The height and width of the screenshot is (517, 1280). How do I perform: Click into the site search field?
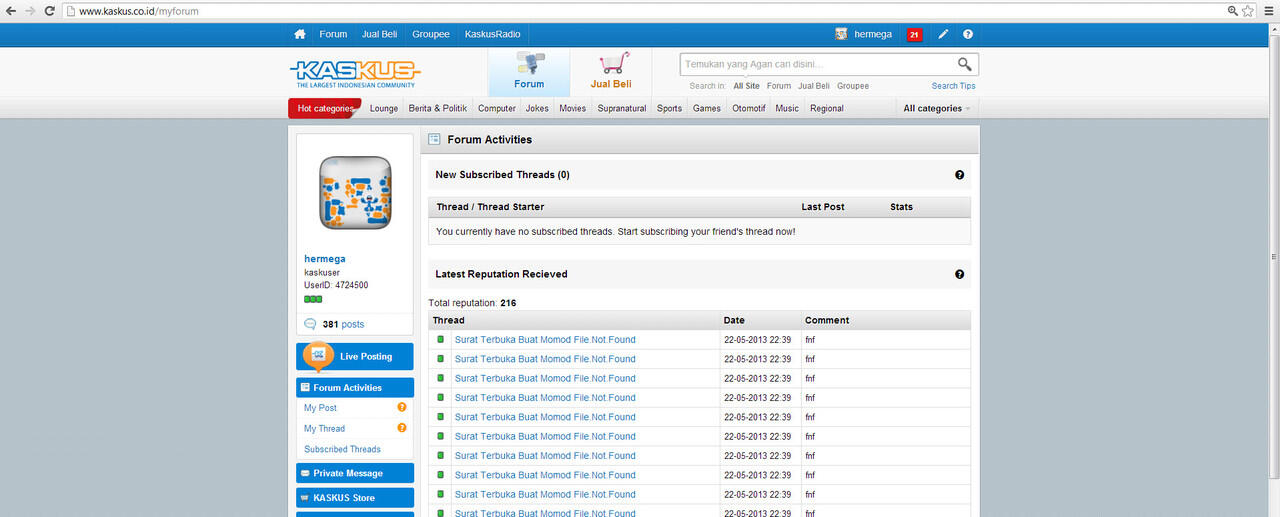(x=816, y=64)
